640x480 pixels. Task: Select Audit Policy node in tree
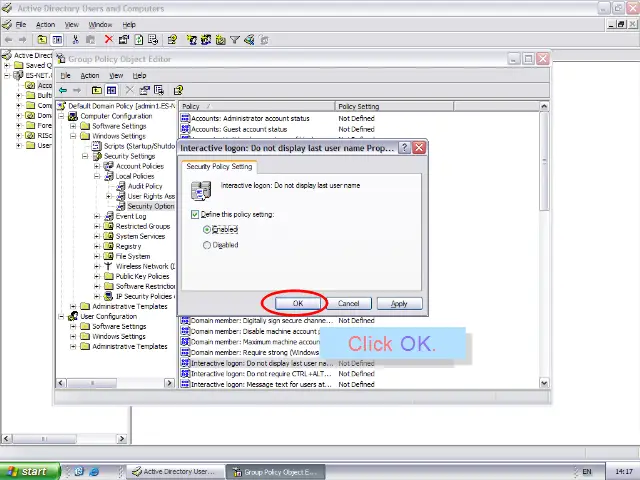point(144,186)
